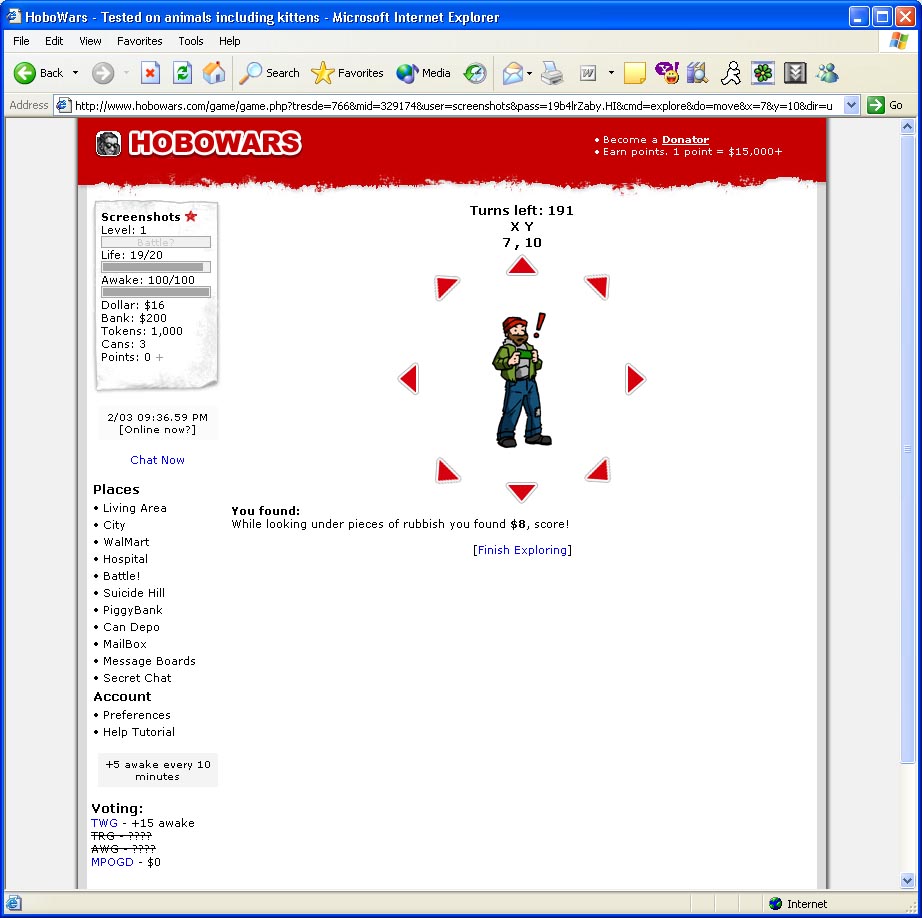922x918 pixels.
Task: Open the PiggyBank place link
Action: point(132,610)
